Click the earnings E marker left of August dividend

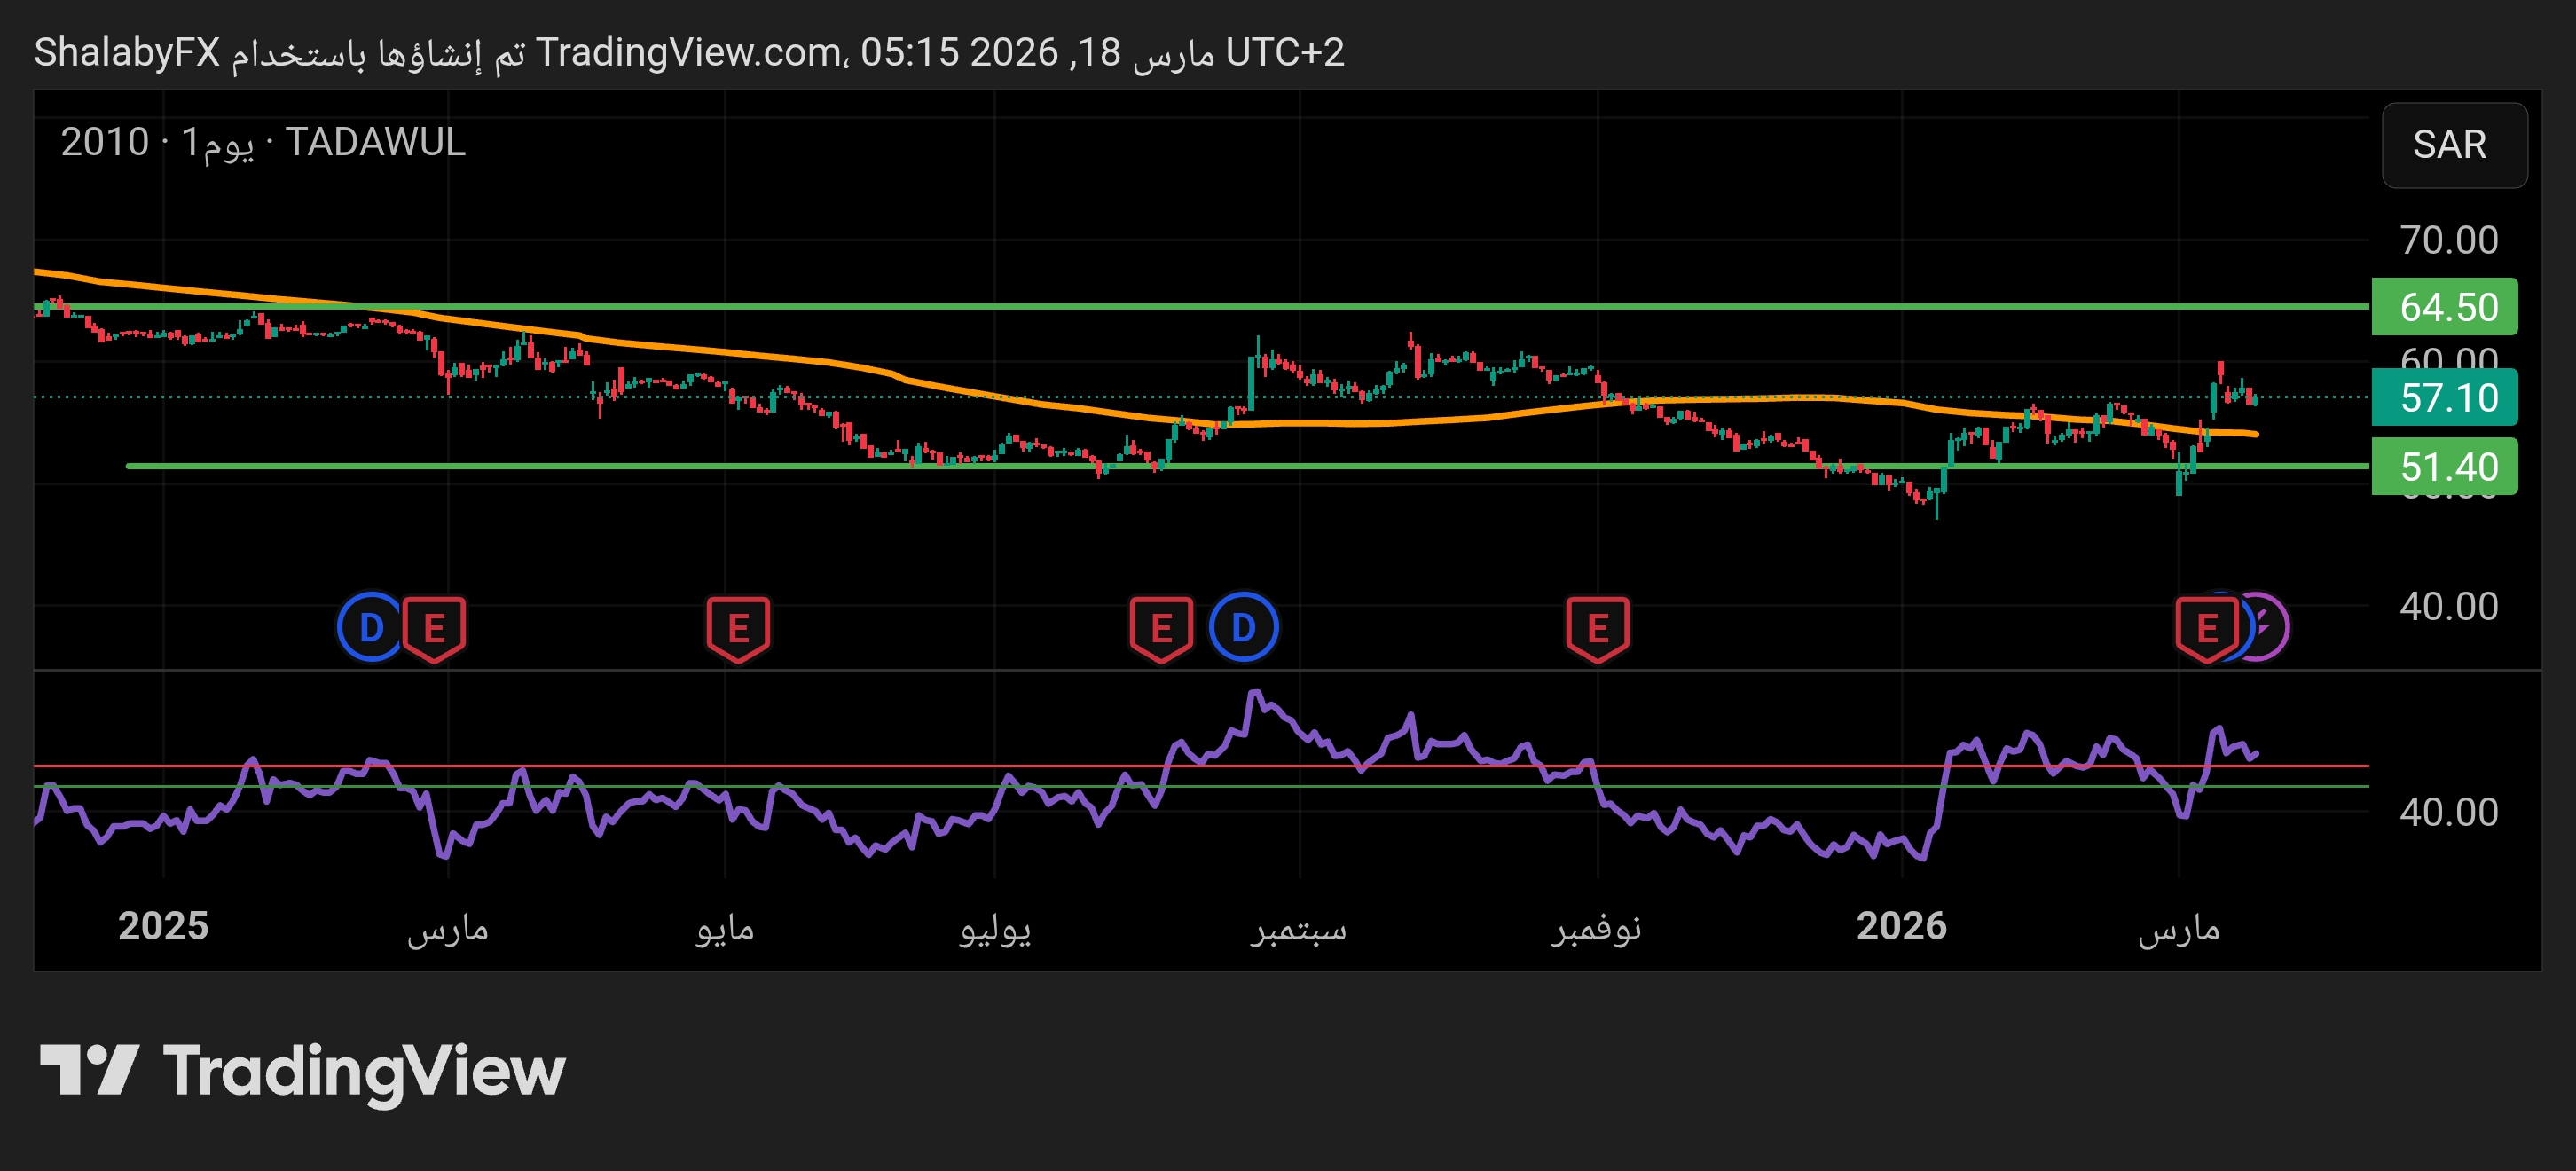[x=1160, y=628]
